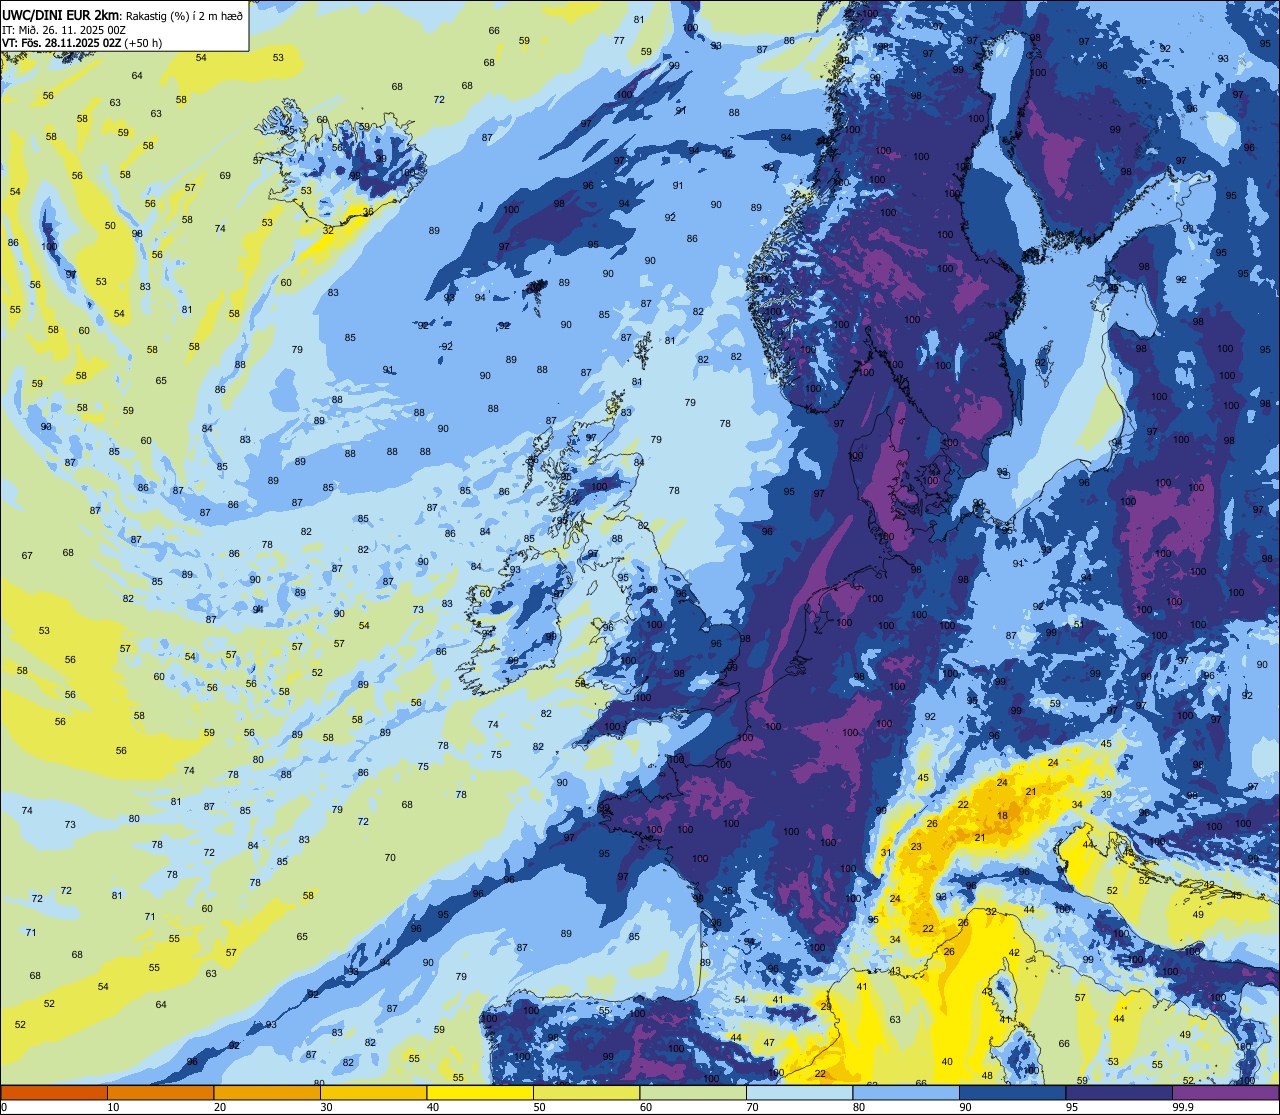Click the legend color segment between 10 and 20
The height and width of the screenshot is (1115, 1280).
click(x=160, y=1092)
